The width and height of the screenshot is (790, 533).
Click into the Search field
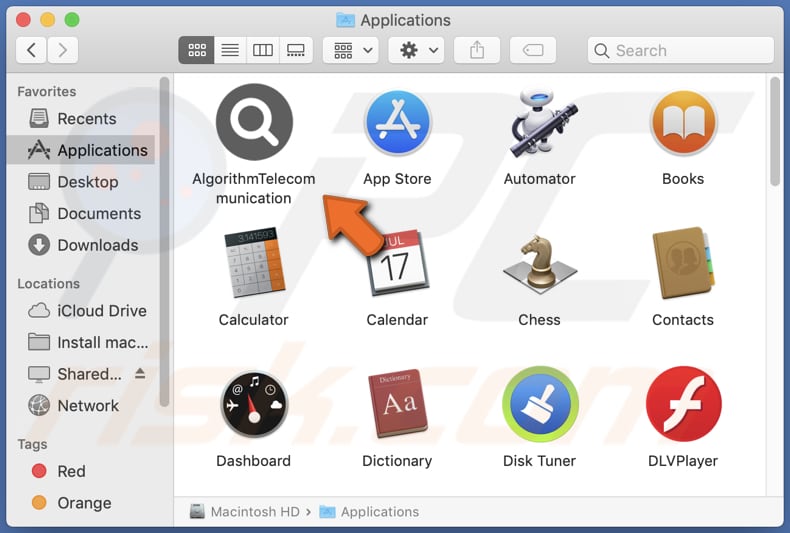pos(681,50)
